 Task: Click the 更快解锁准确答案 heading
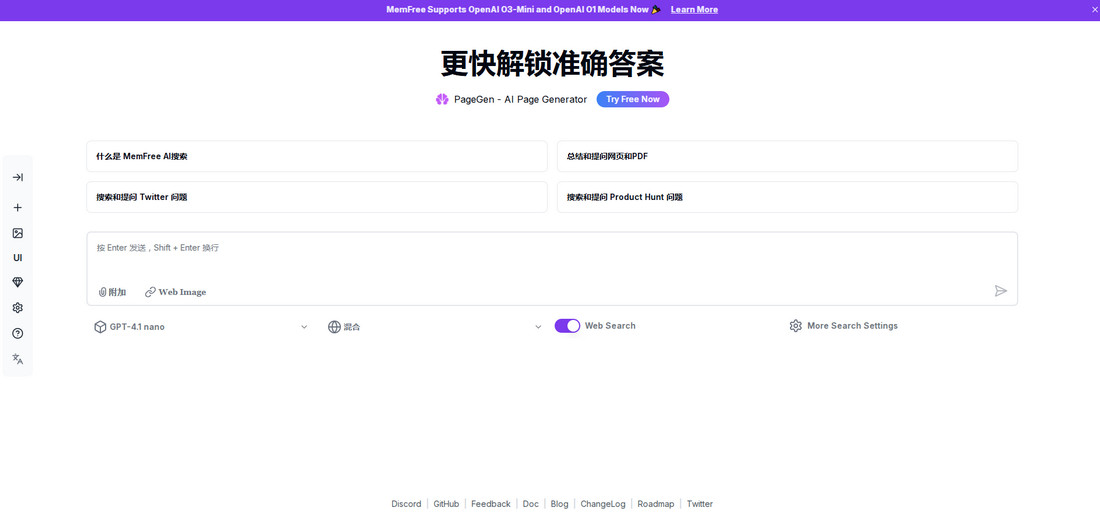(x=552, y=64)
